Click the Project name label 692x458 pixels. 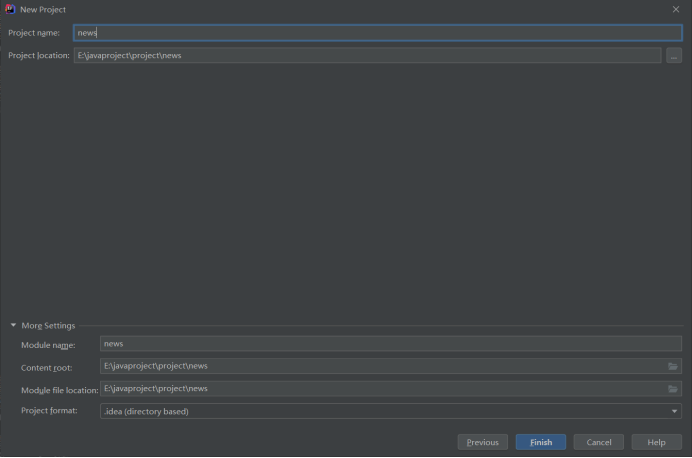tap(34, 33)
